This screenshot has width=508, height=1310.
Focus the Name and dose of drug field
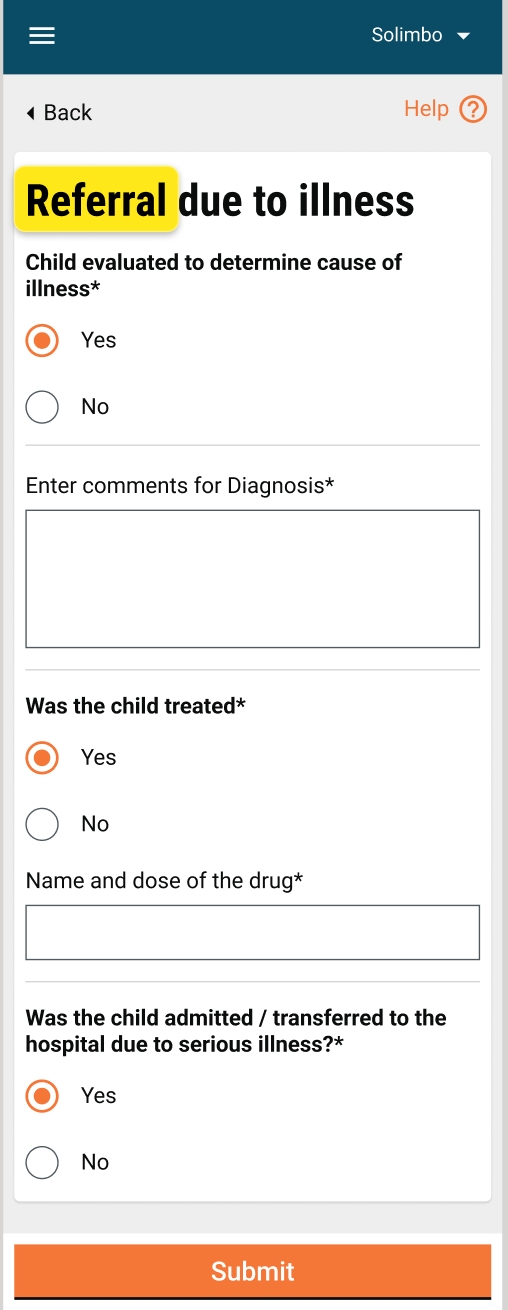click(252, 932)
